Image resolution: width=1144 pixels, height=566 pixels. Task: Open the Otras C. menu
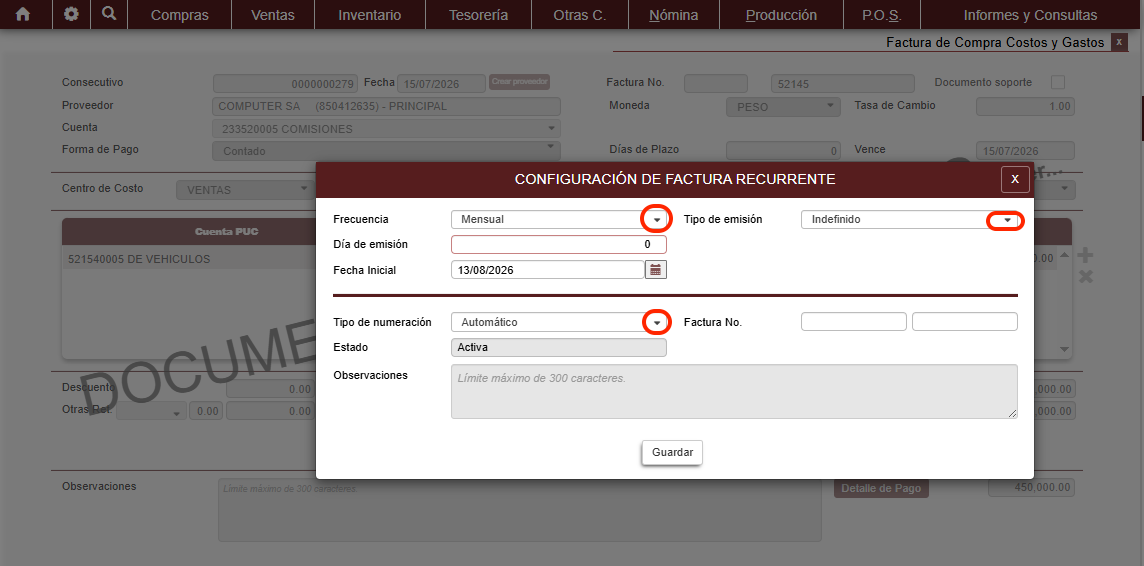coord(580,15)
